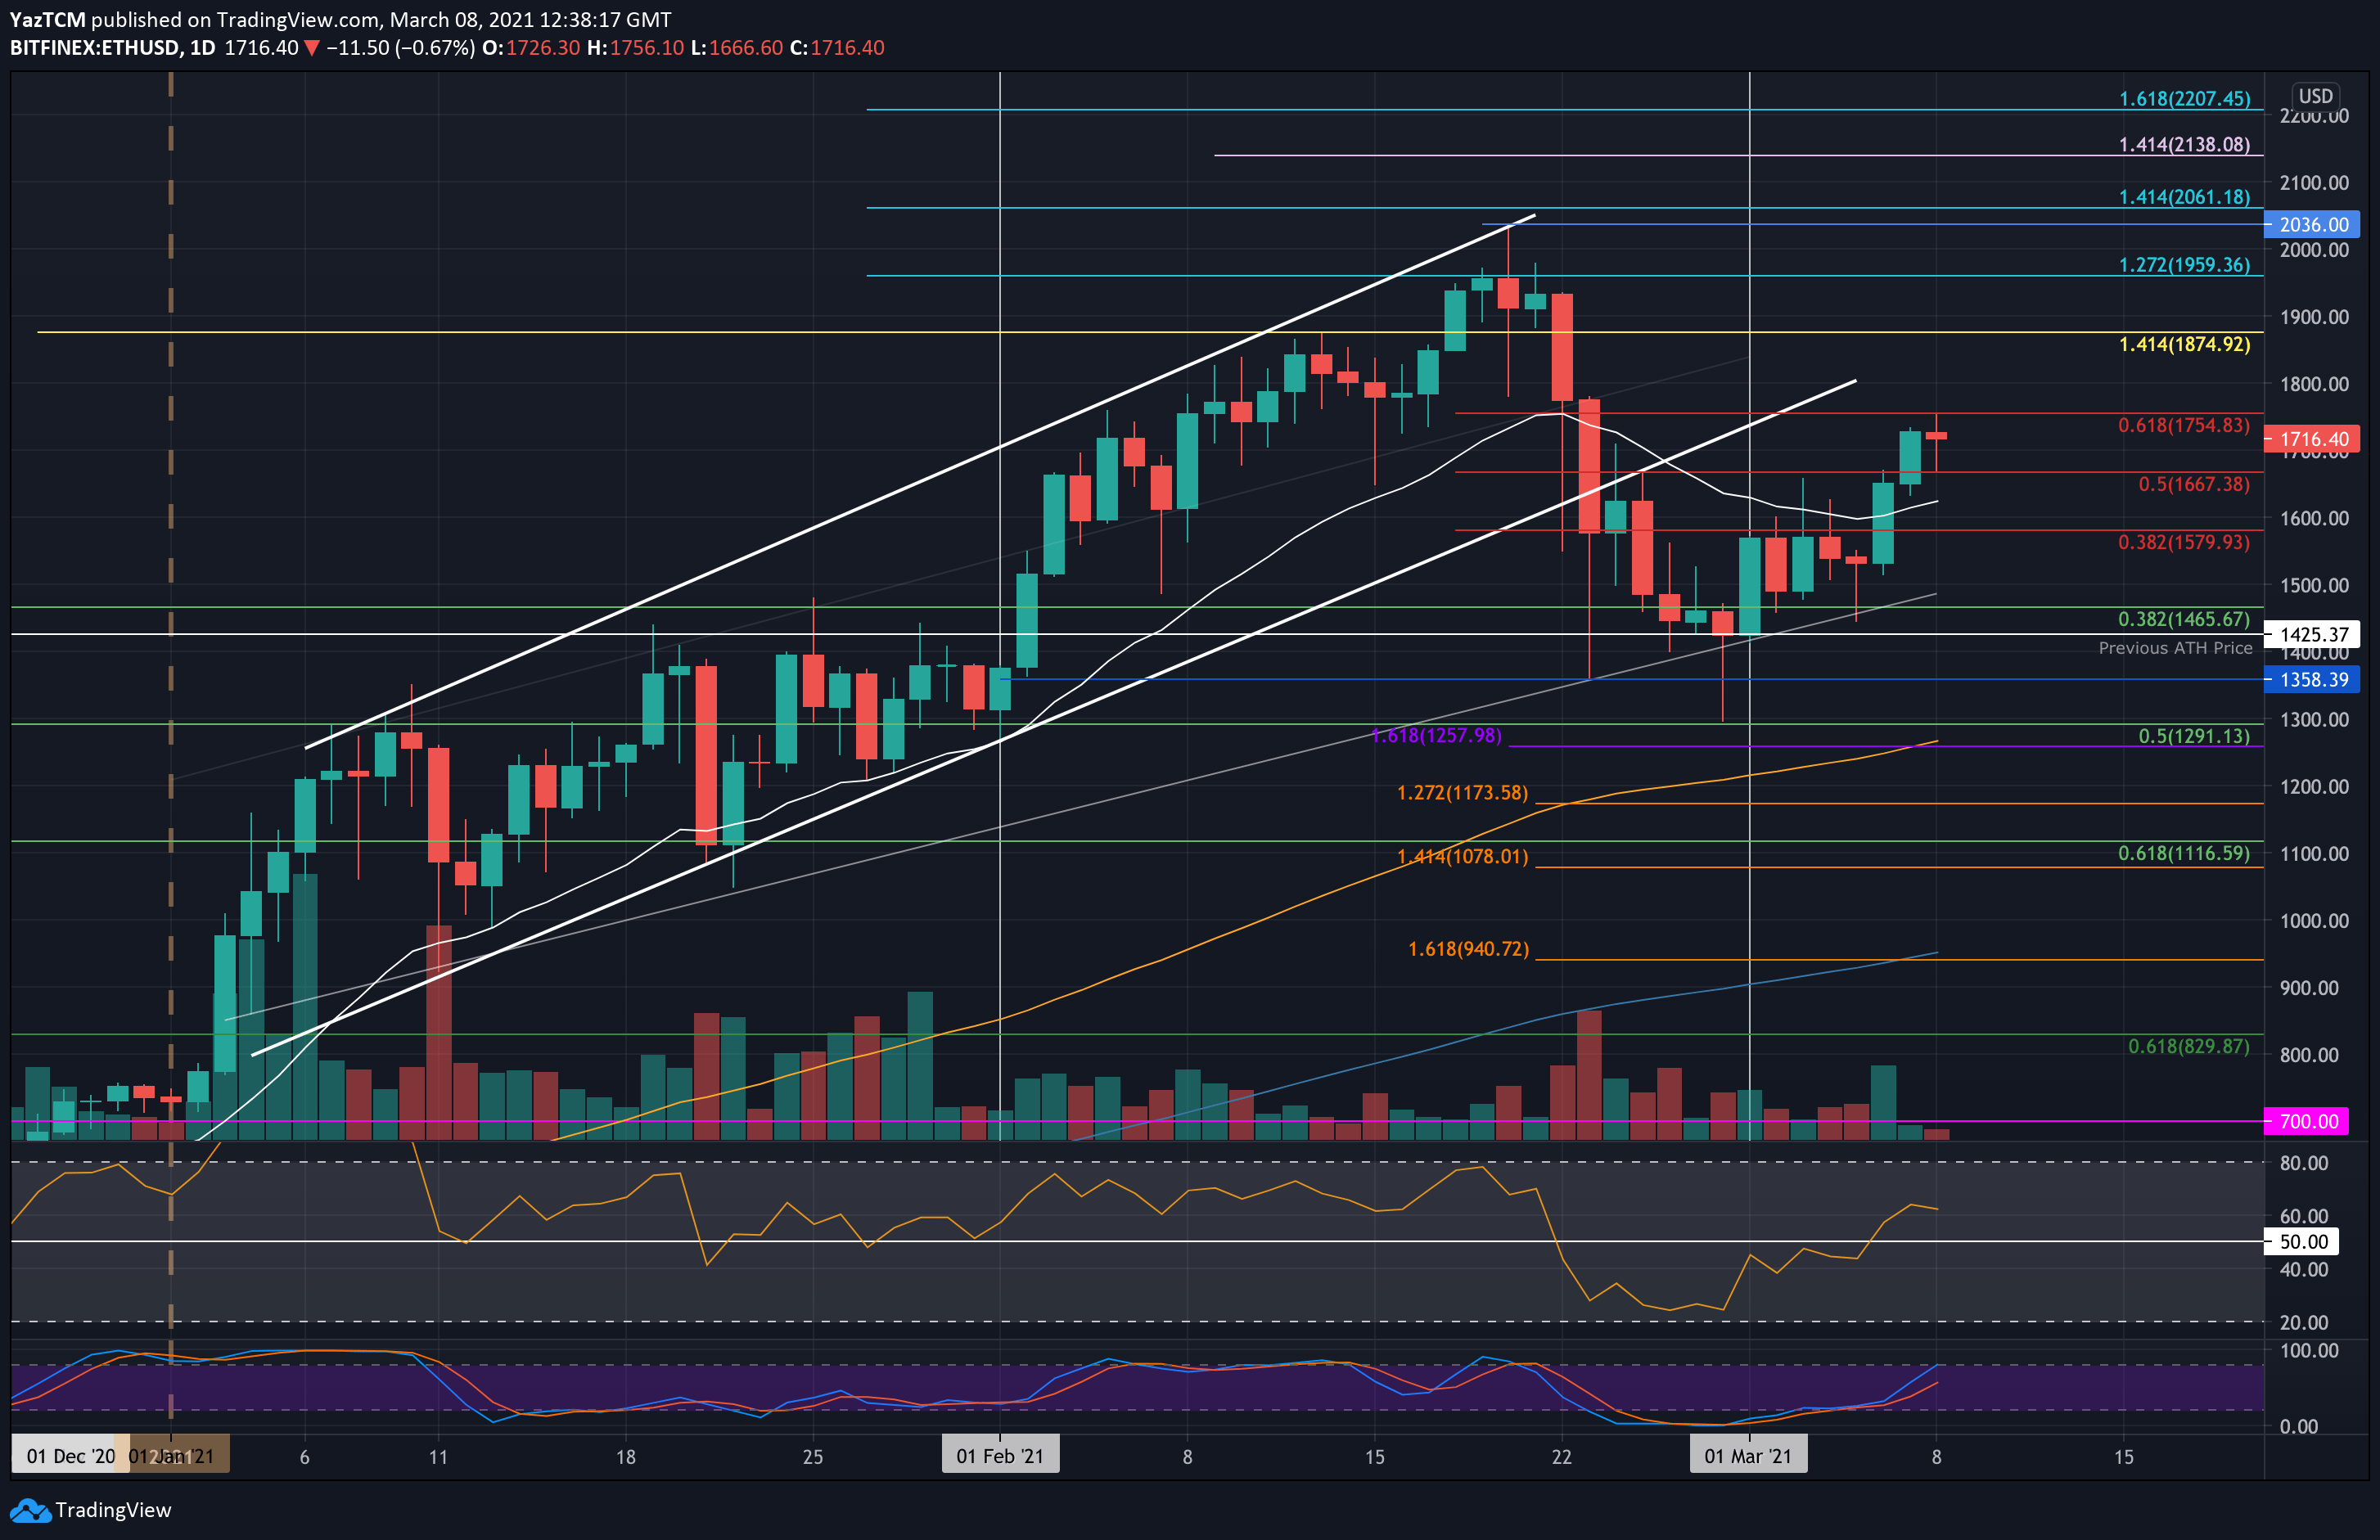Click the 22 date tick on time axis
The width and height of the screenshot is (2380, 1540).
click(1562, 1457)
